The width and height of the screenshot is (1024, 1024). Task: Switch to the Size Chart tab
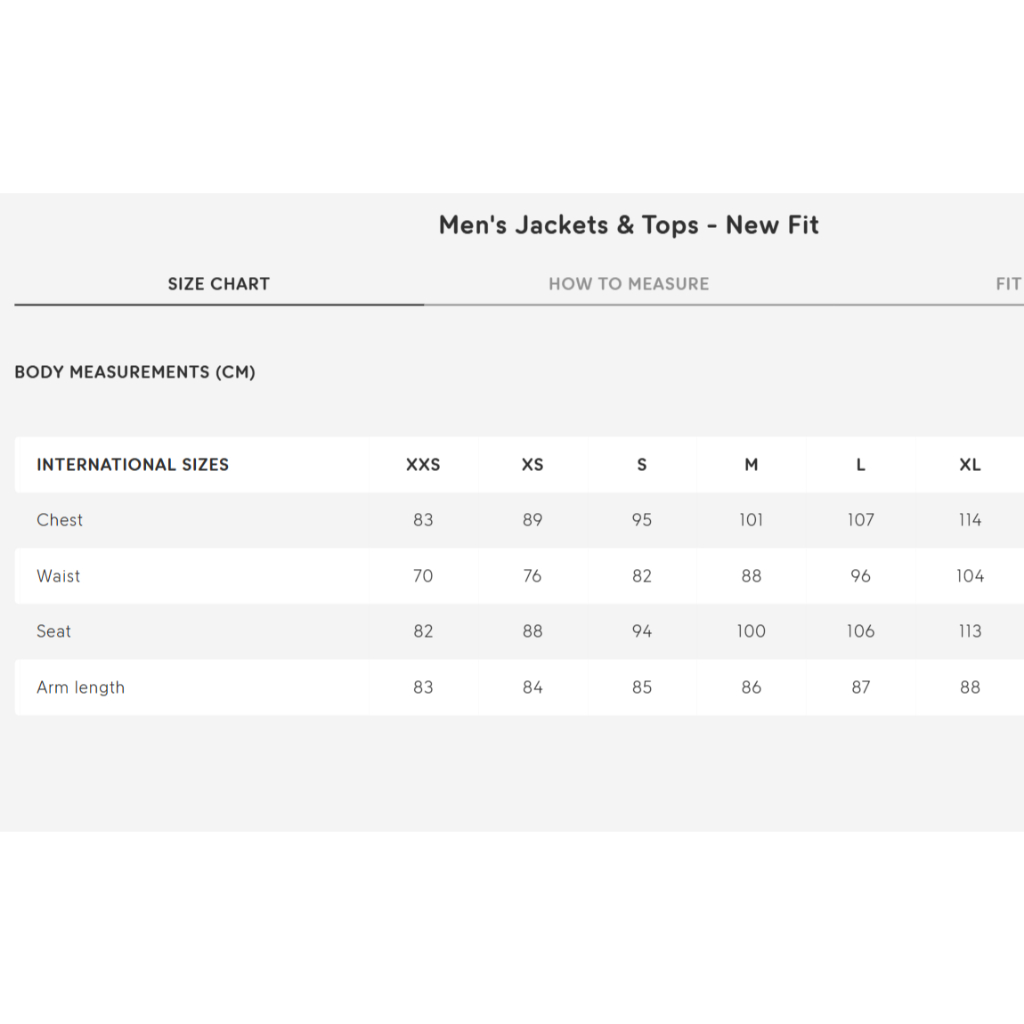pyautogui.click(x=219, y=284)
